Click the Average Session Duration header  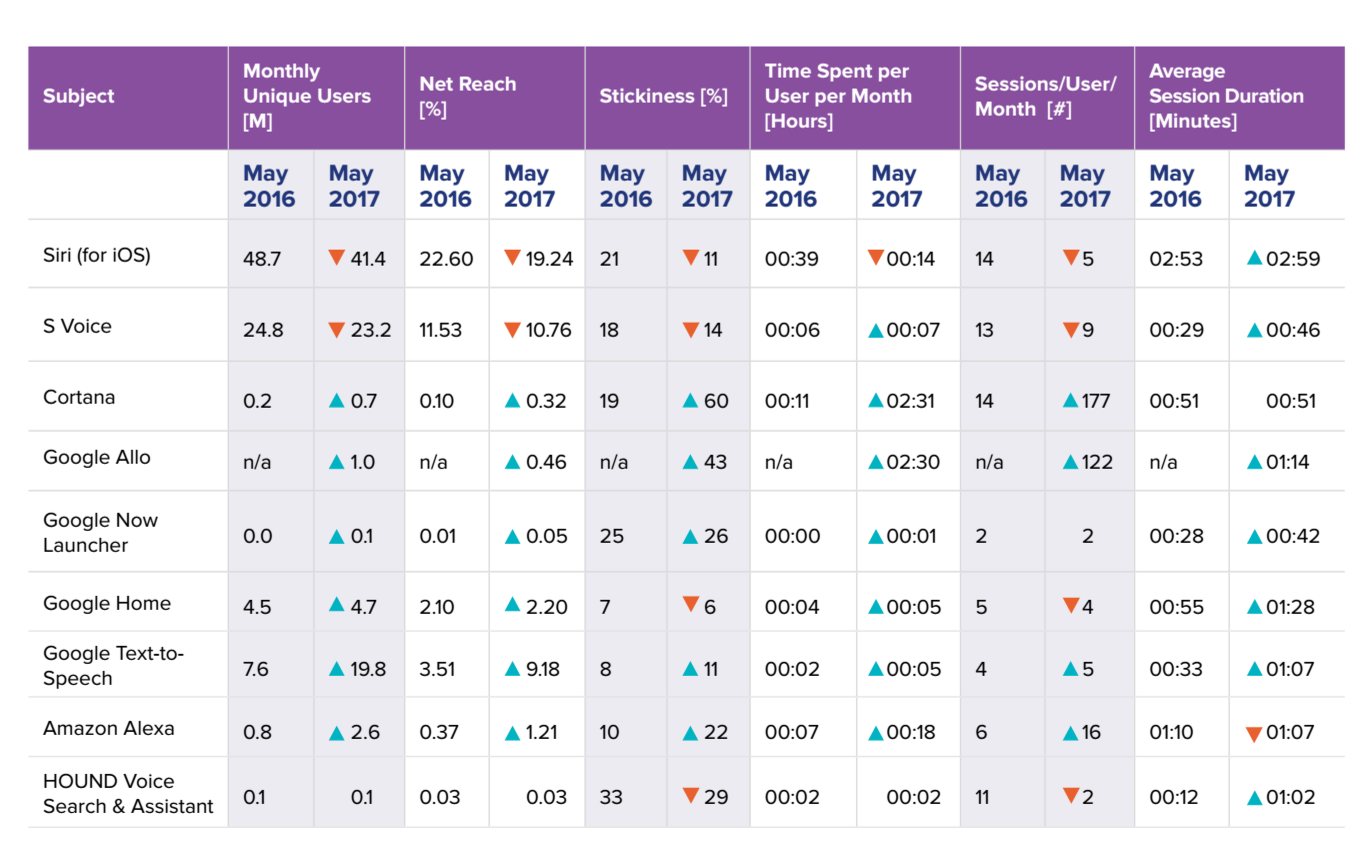pos(1226,97)
